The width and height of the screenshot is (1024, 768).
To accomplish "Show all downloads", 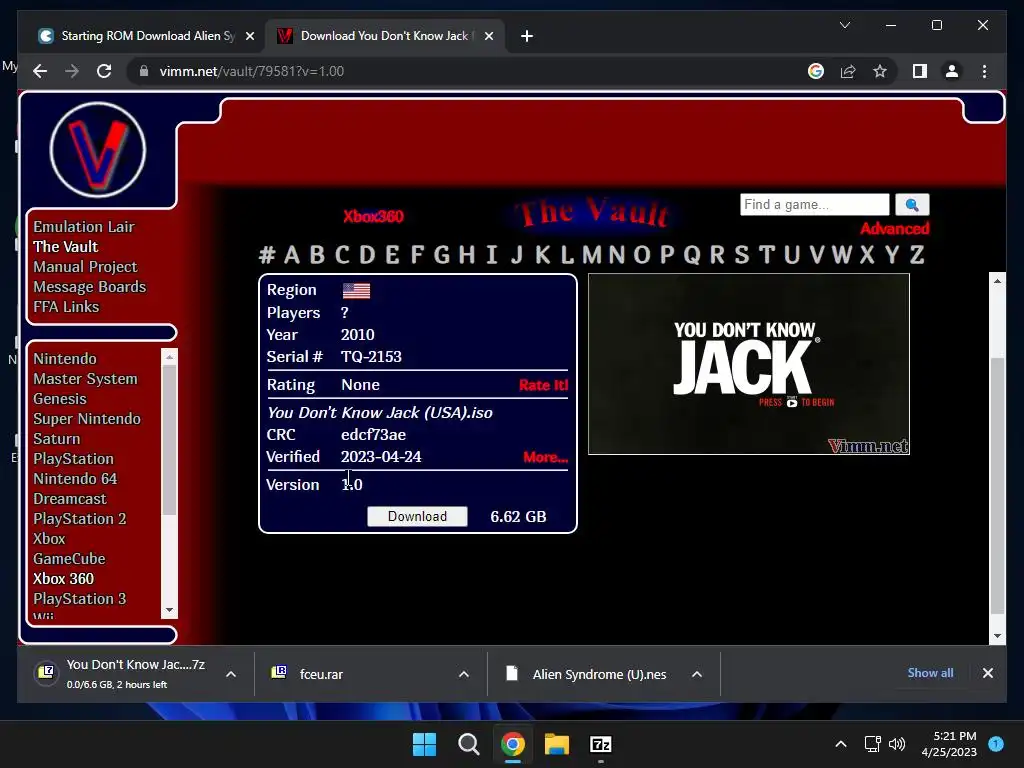I will (930, 673).
